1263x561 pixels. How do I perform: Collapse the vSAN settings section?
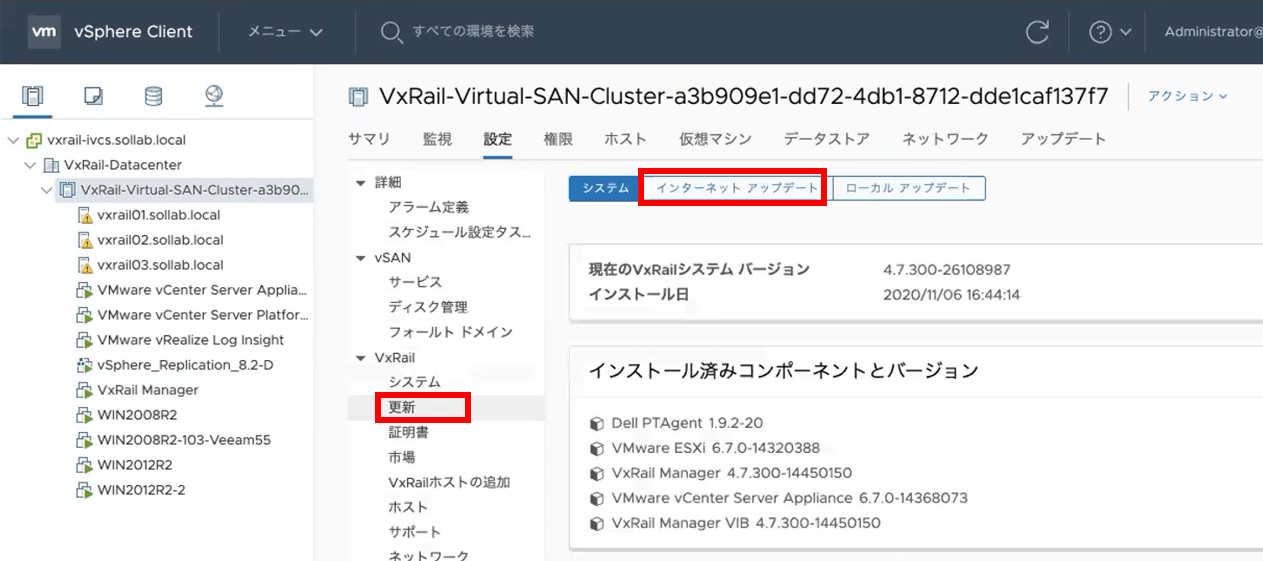pyautogui.click(x=361, y=257)
